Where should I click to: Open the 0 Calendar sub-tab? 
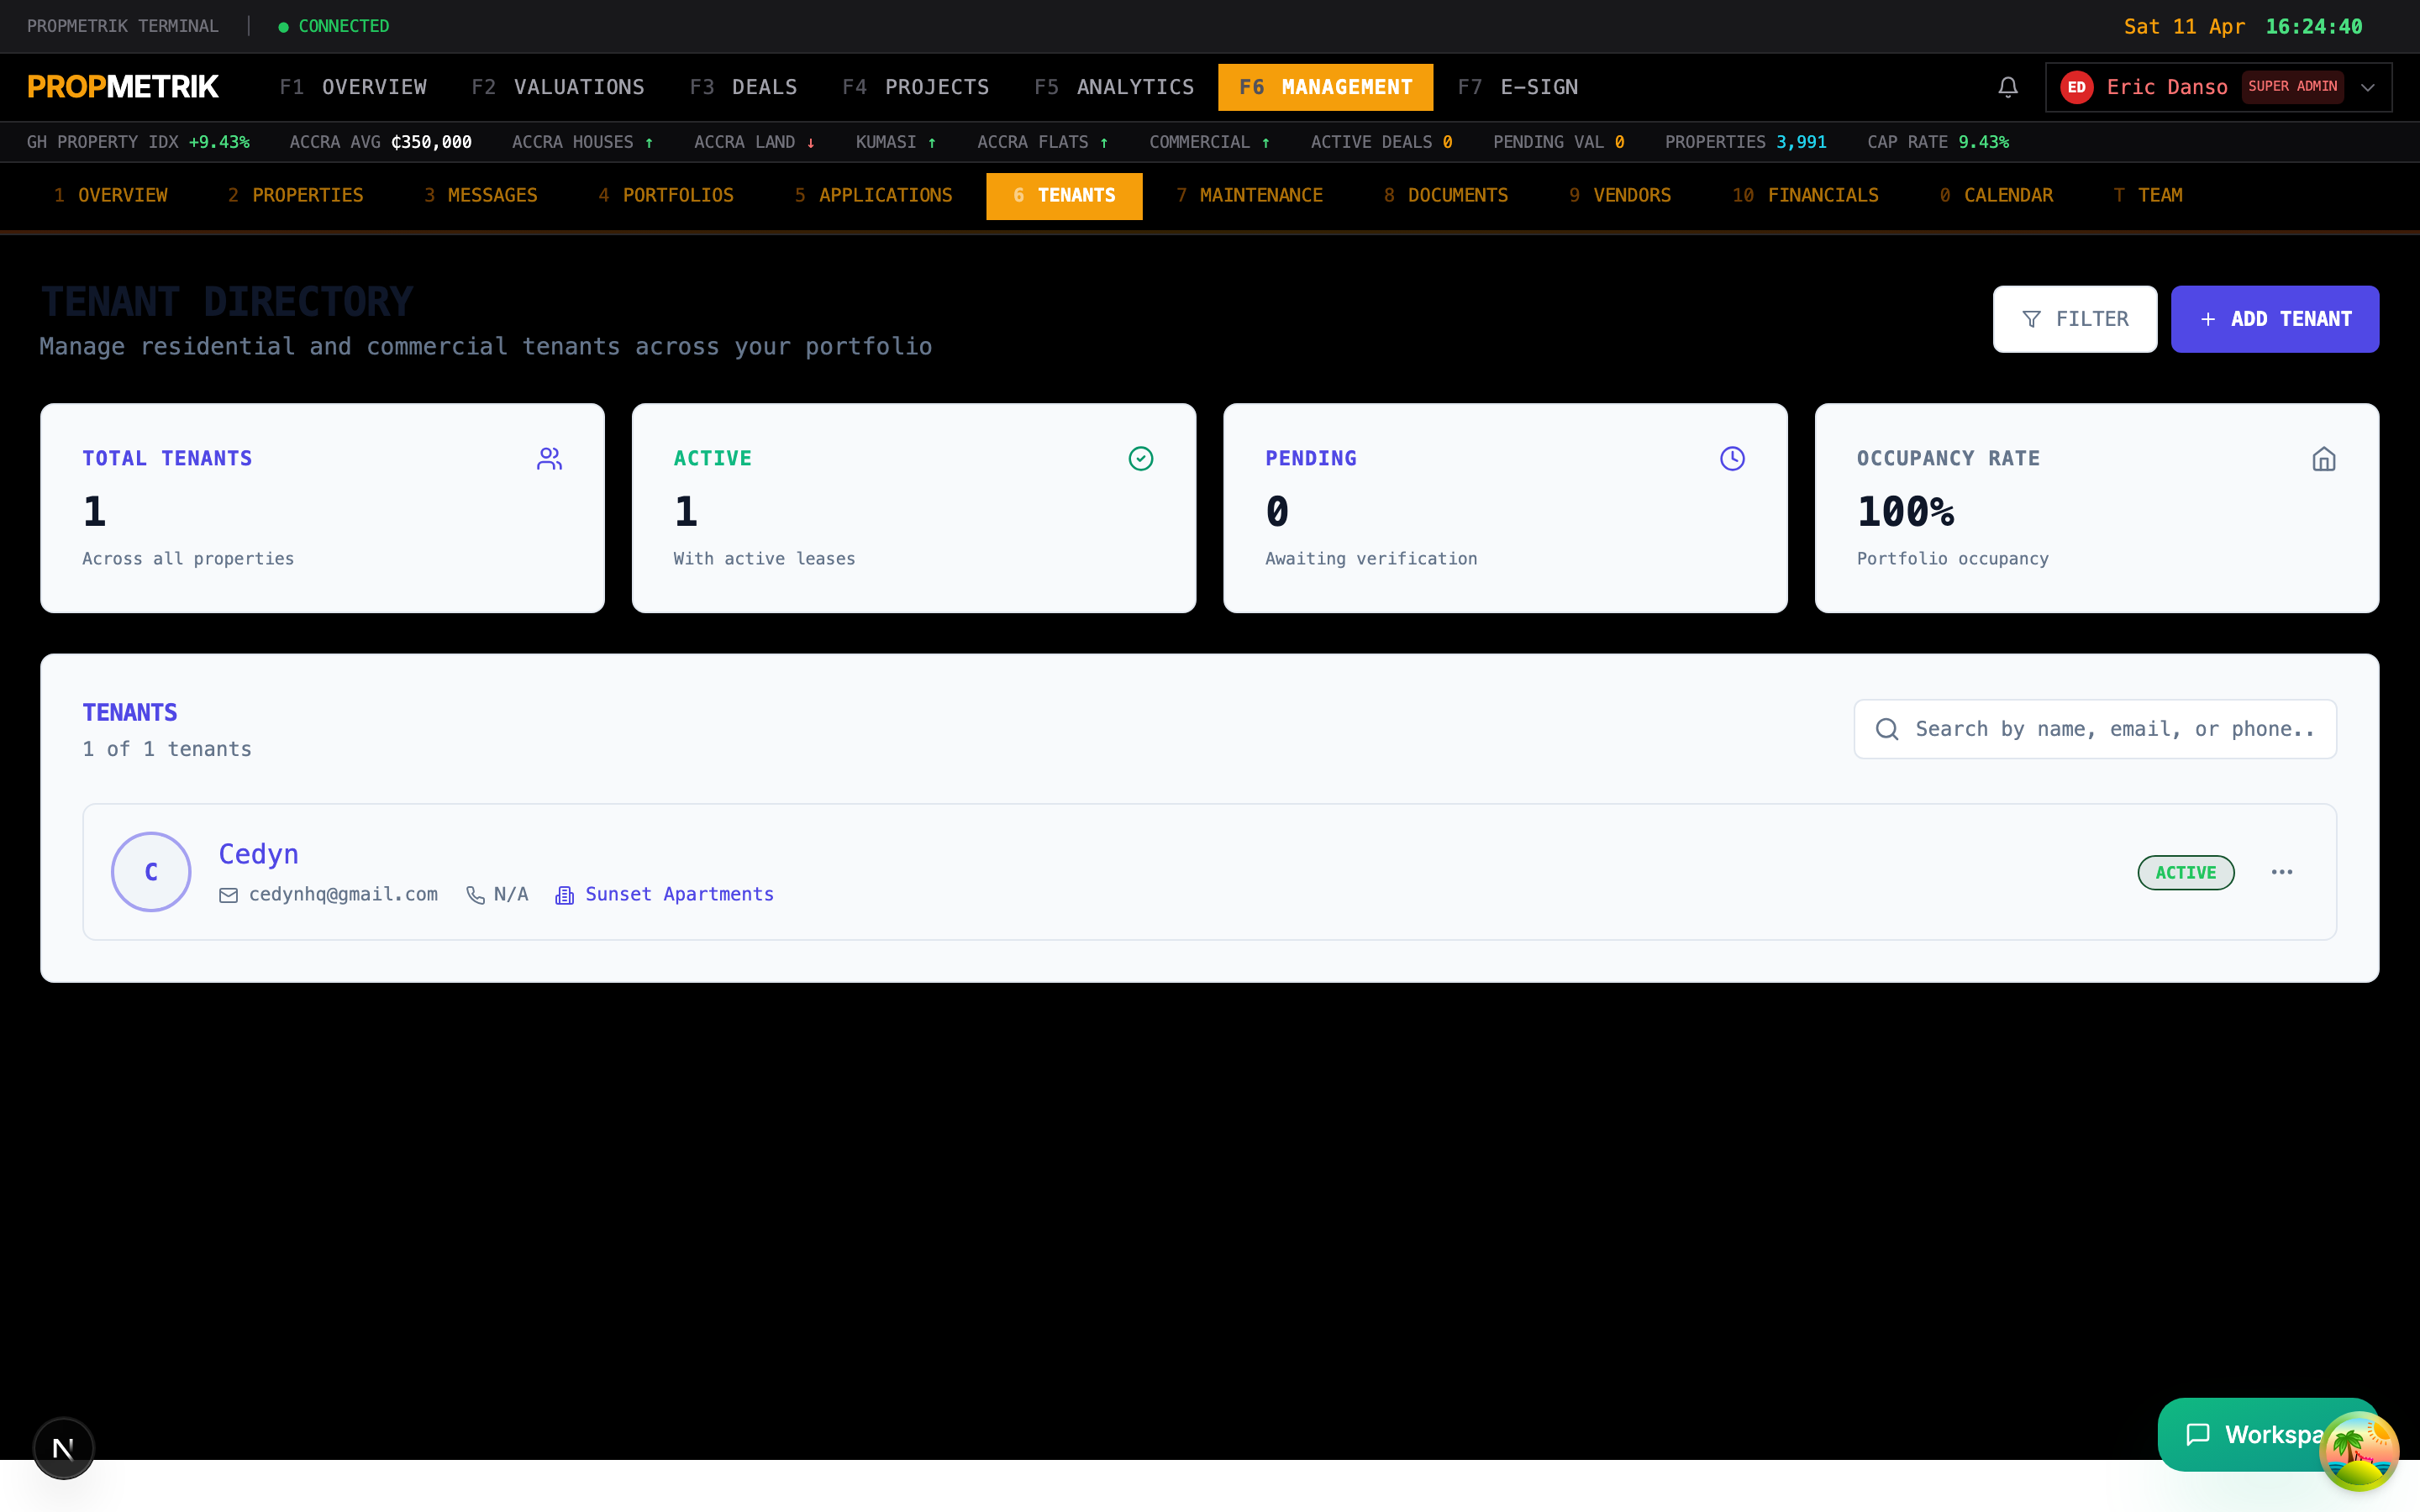(1996, 196)
